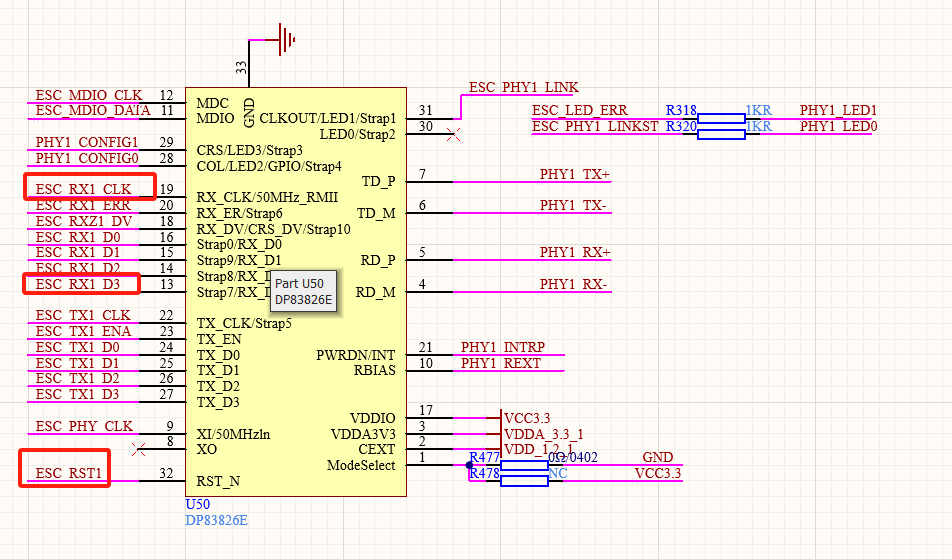Viewport: 952px width, 560px height.
Task: Click the ground symbol above pin 33
Action: pyautogui.click(x=287, y=39)
